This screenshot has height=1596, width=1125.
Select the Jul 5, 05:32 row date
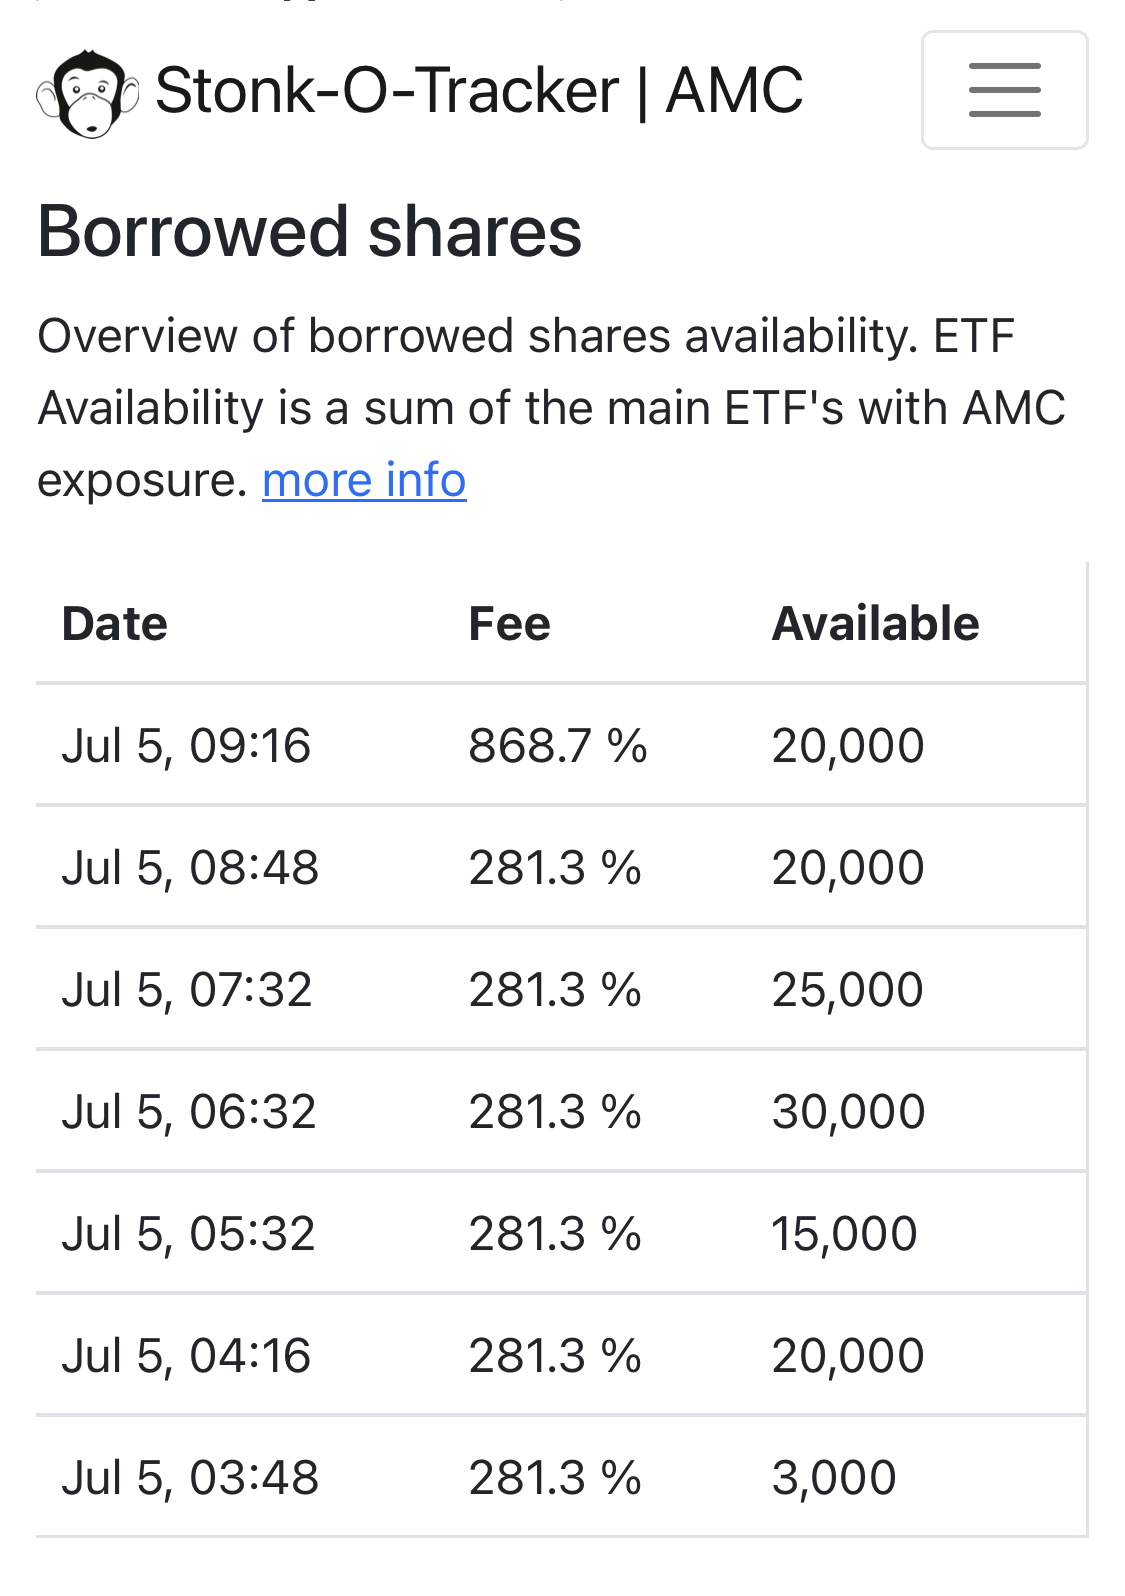pos(188,1234)
